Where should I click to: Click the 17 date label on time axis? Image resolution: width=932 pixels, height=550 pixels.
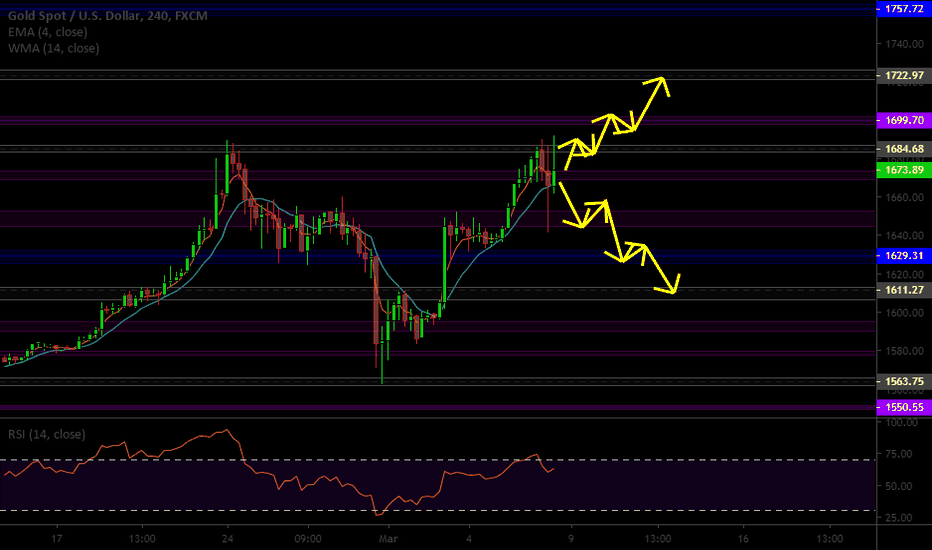(56, 539)
